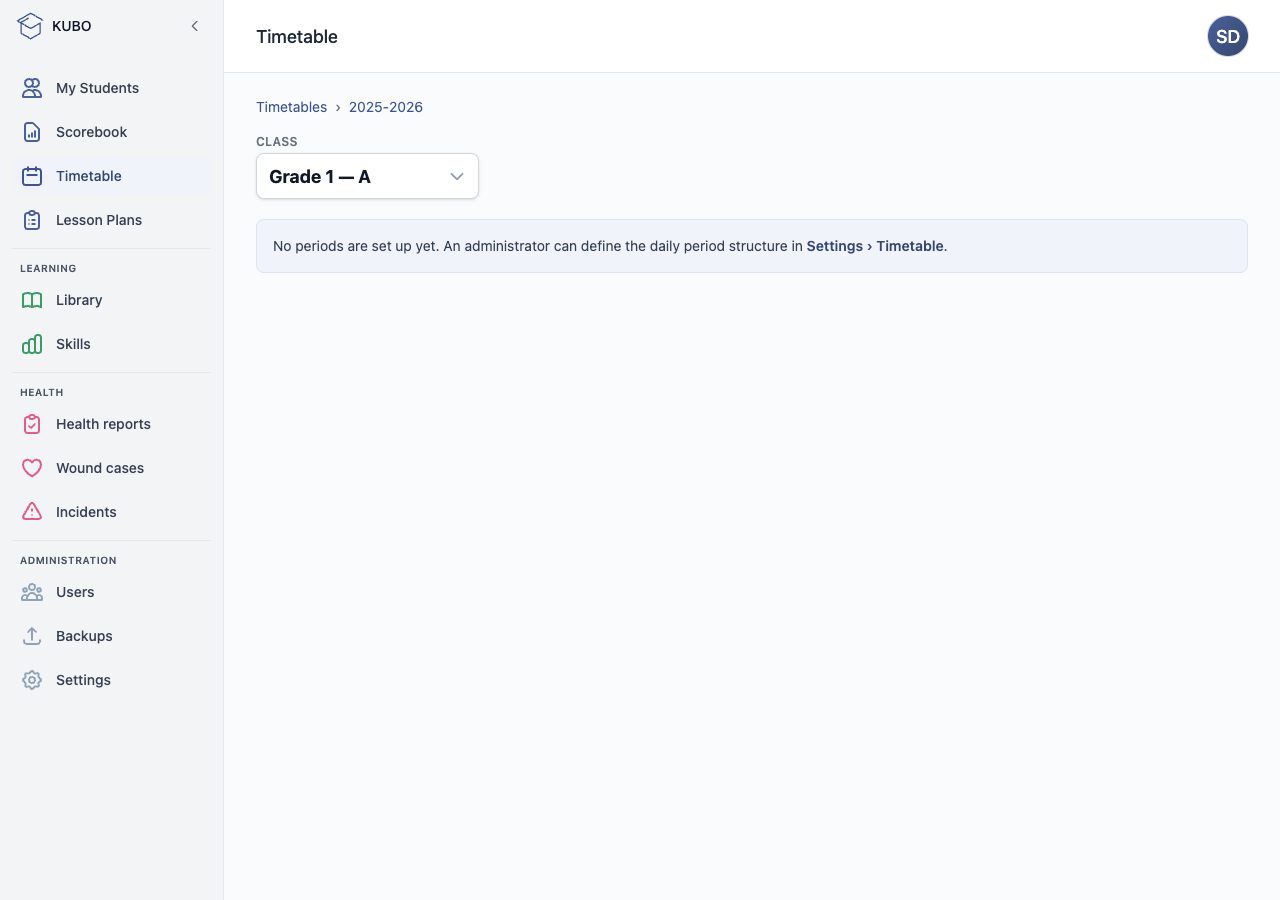Go to the Scorebook page
Image resolution: width=1280 pixels, height=900 pixels.
(112, 132)
